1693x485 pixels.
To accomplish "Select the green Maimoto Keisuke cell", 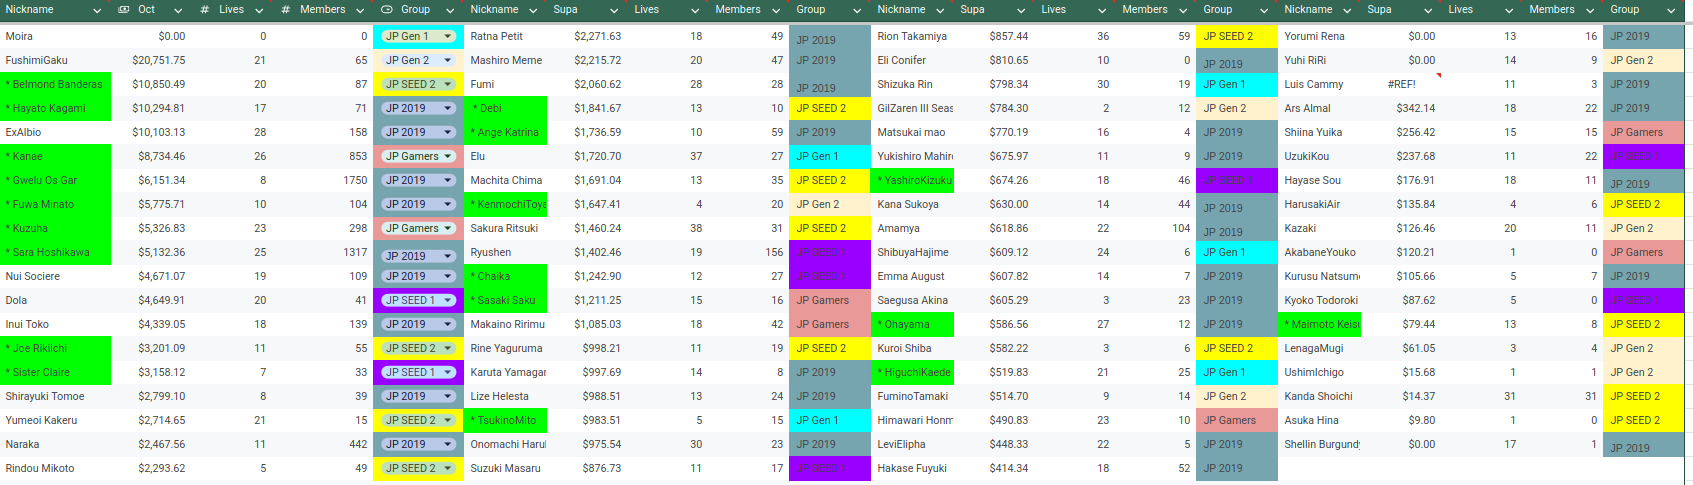I will pos(1320,324).
